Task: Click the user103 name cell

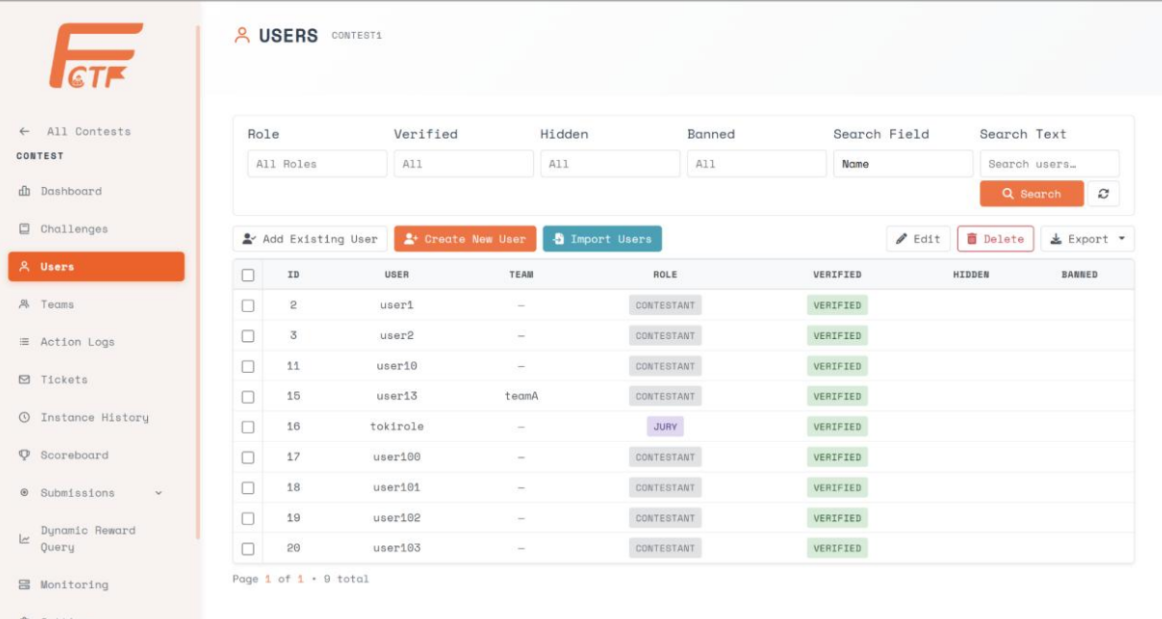Action: 396,549
